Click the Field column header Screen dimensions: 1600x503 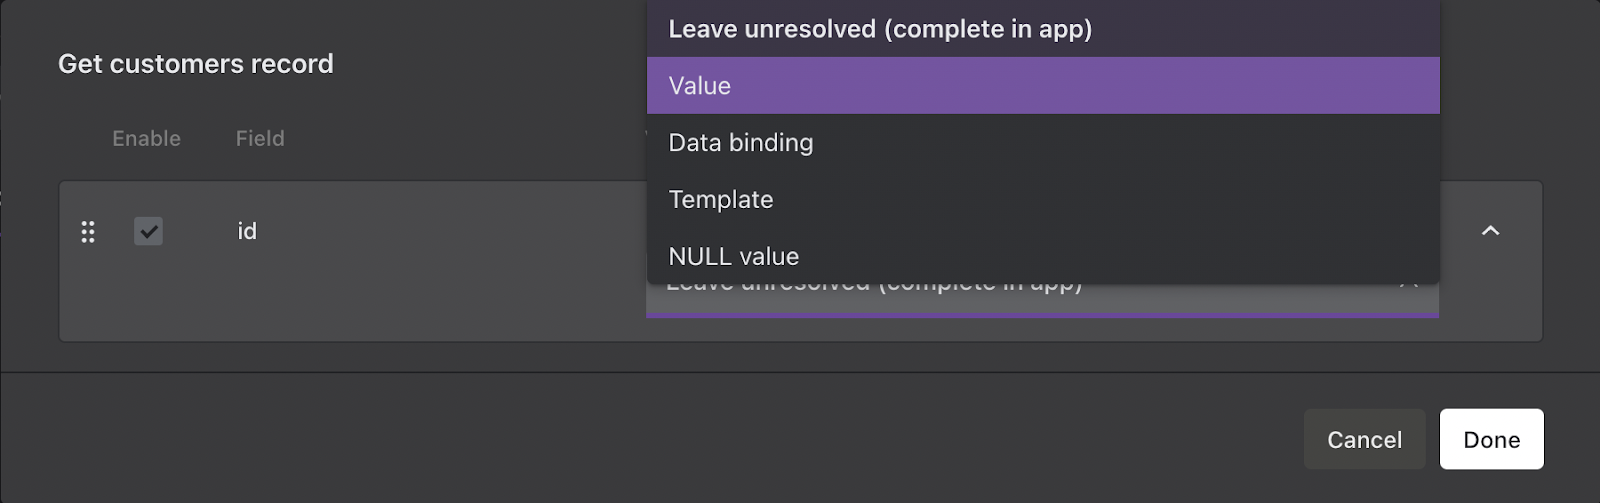260,139
